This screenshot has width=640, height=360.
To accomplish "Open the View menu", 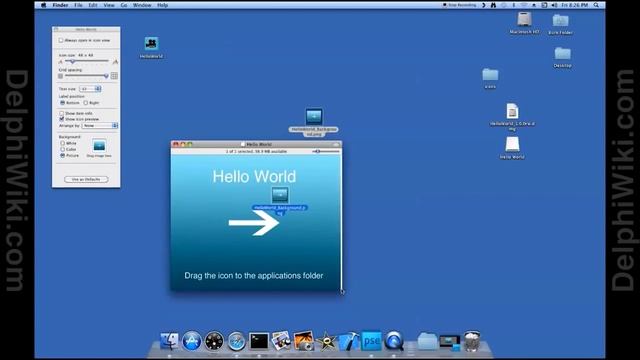I will pos(109,5).
